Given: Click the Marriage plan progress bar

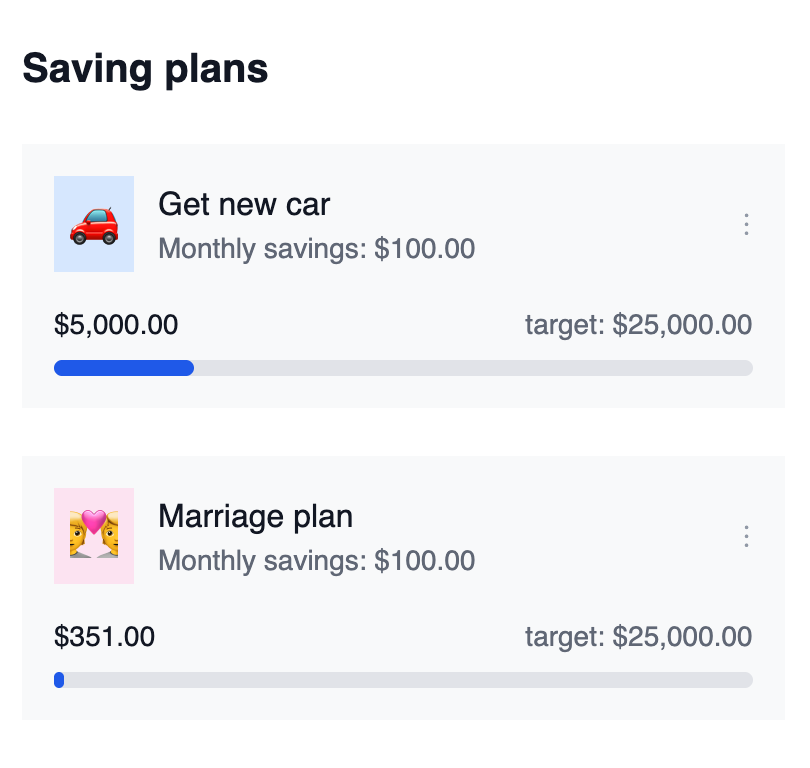Looking at the screenshot, I should coord(403,680).
